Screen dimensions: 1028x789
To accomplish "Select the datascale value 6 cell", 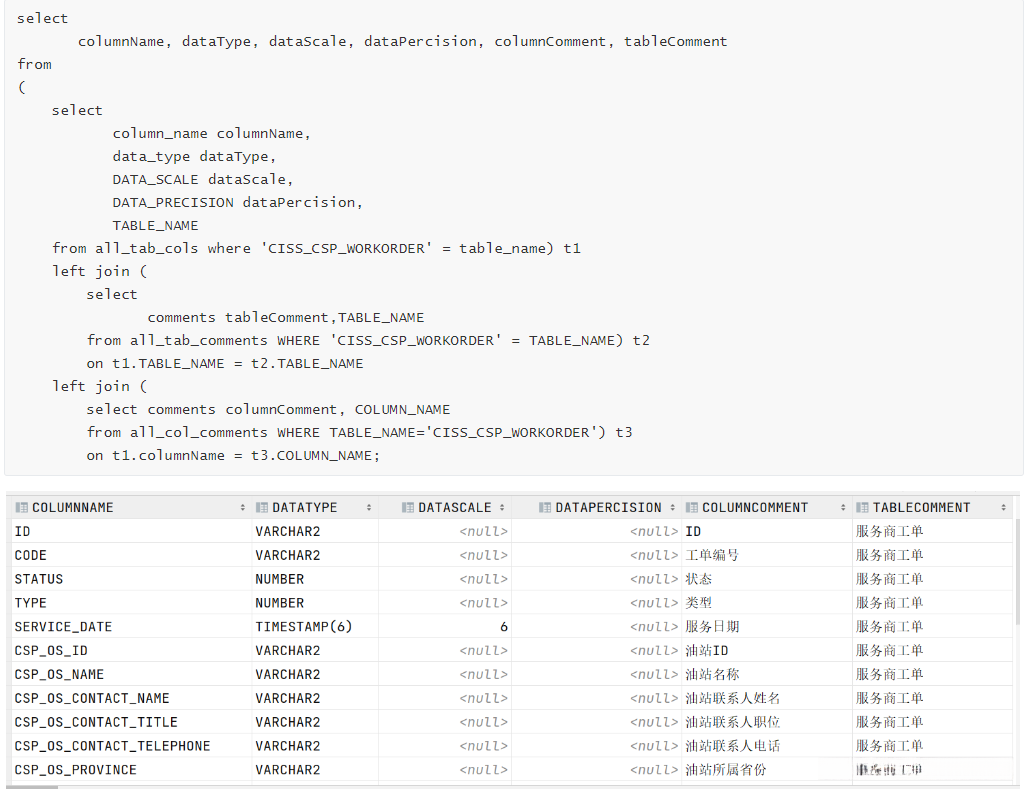I will coord(445,627).
